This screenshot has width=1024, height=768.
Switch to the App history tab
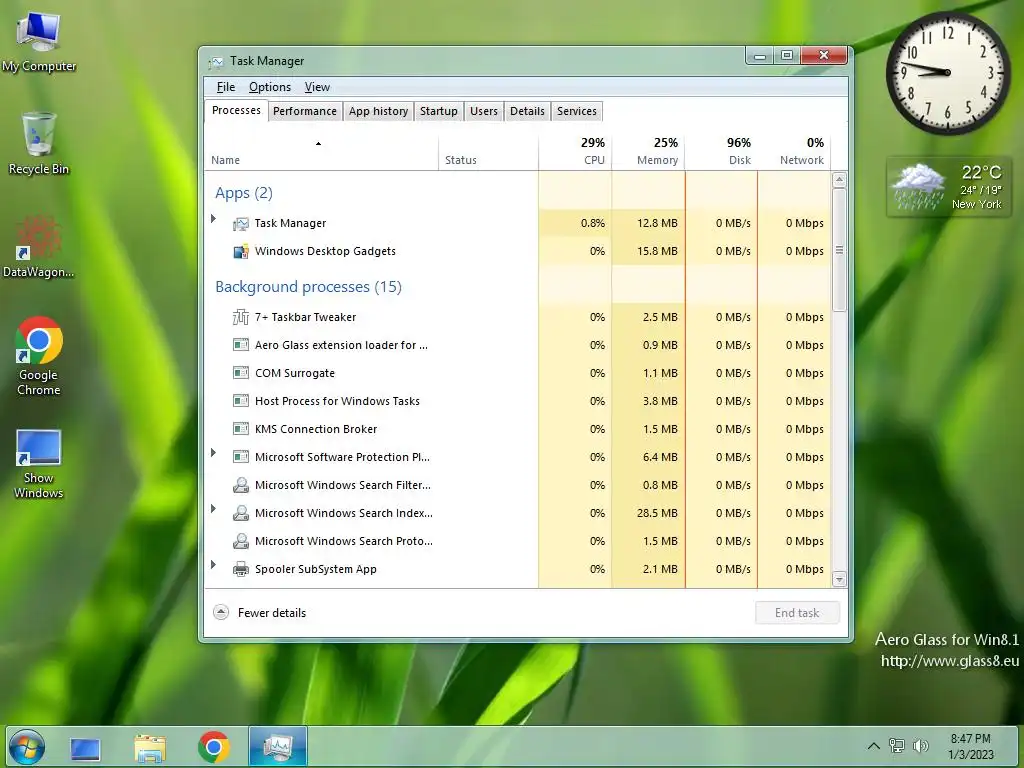[x=378, y=111]
